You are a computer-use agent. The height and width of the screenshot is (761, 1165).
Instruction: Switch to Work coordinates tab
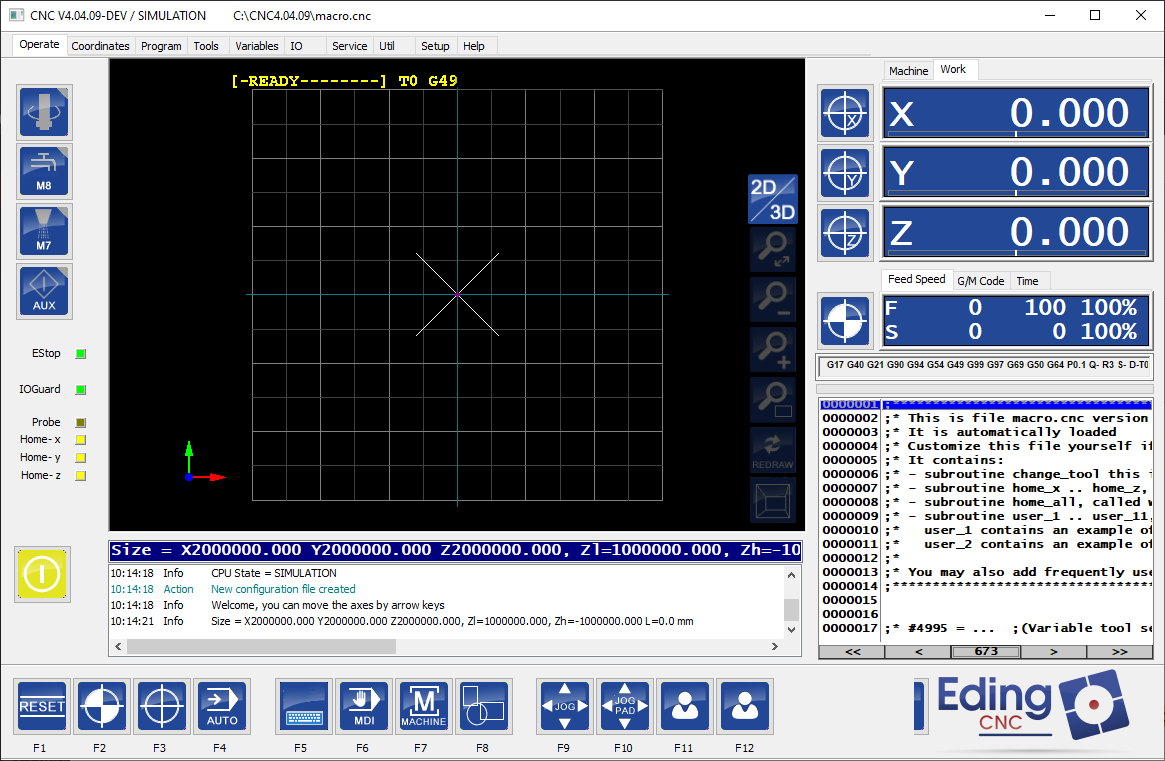click(953, 69)
